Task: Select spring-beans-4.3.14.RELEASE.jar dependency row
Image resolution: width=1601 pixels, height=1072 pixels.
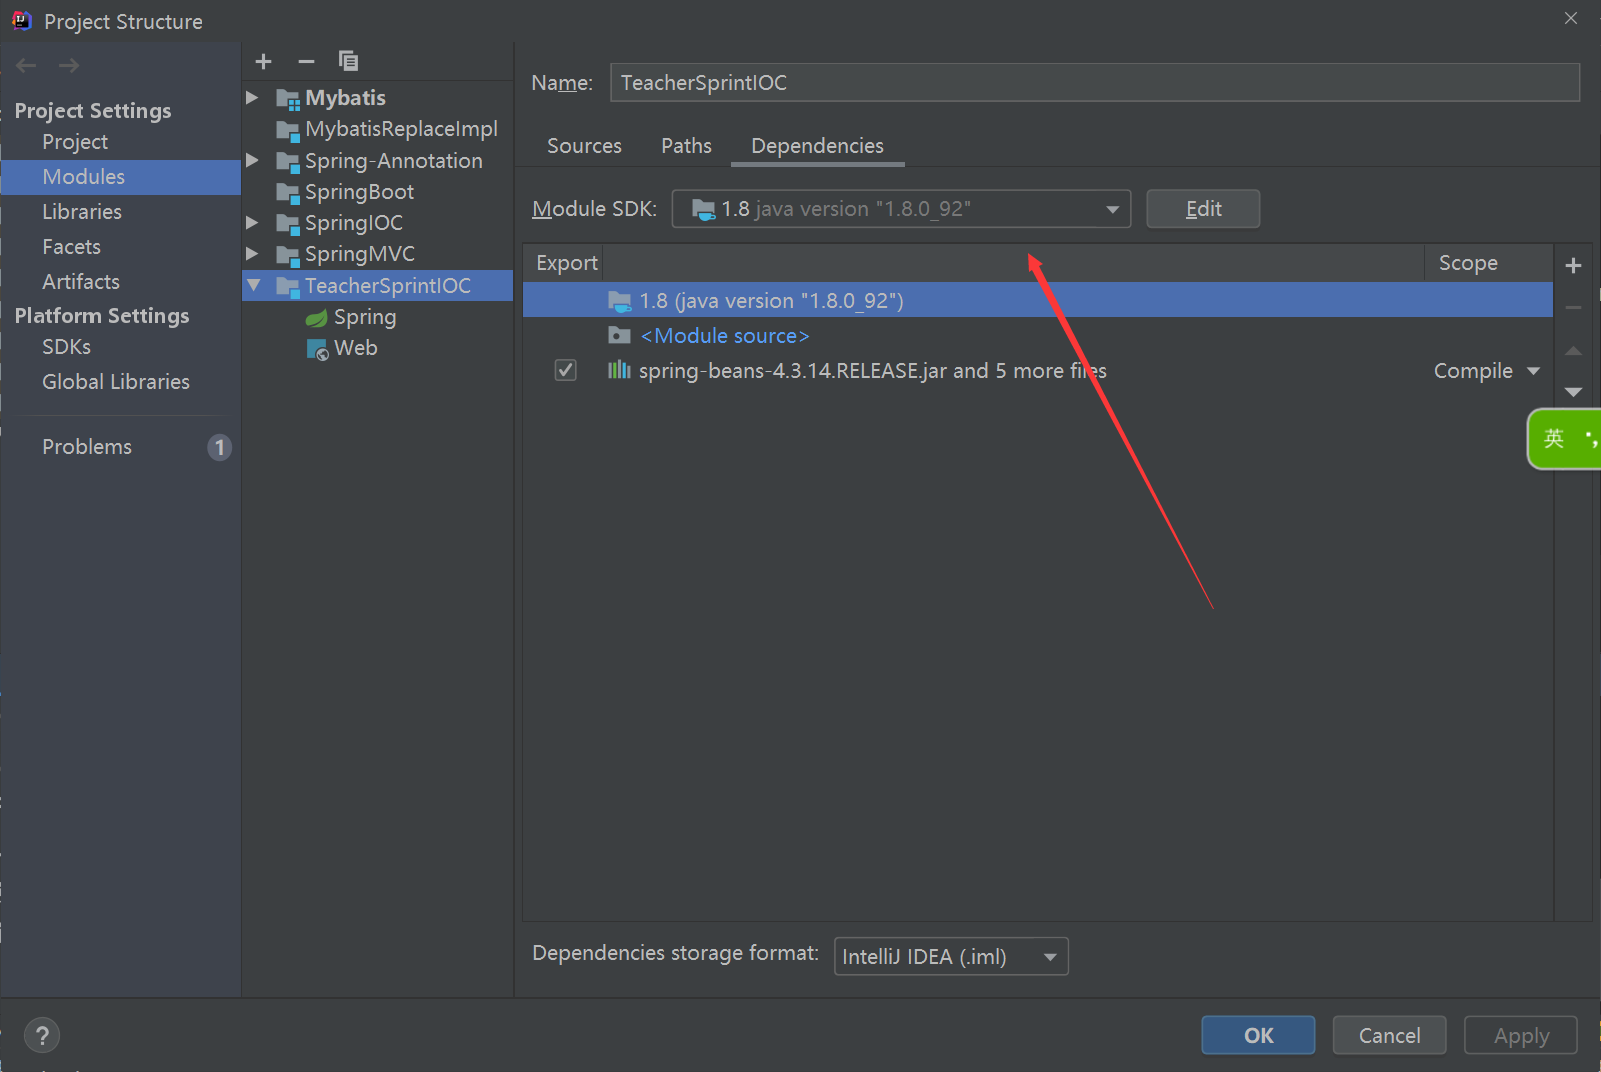Action: [1038, 371]
